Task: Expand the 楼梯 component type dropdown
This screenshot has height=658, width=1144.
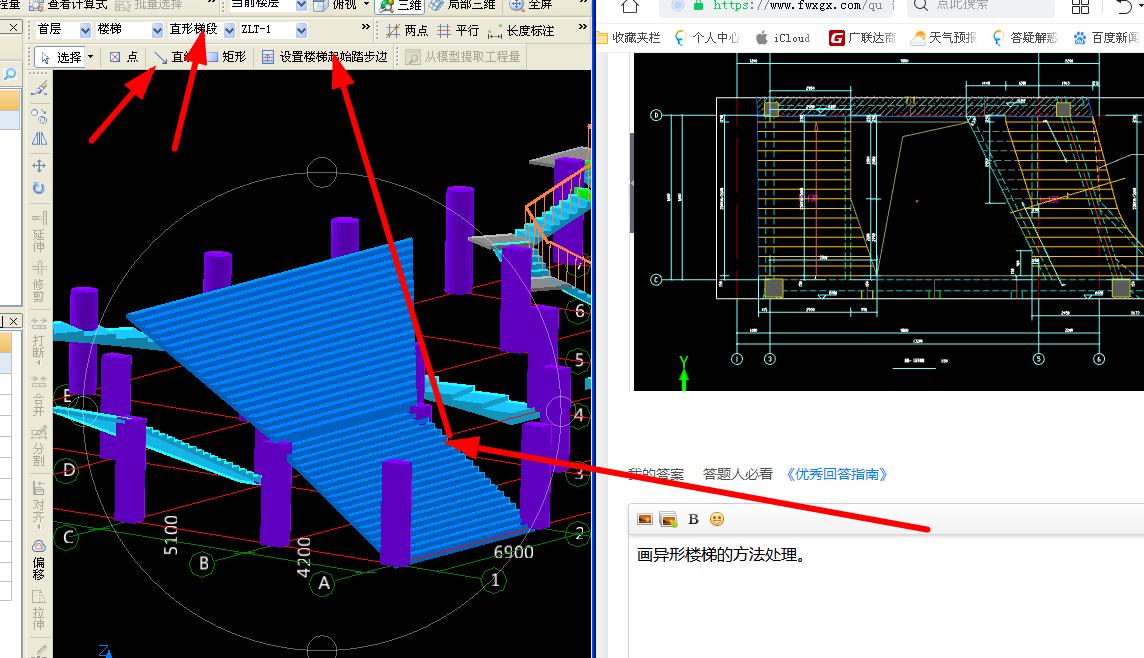Action: tap(157, 30)
